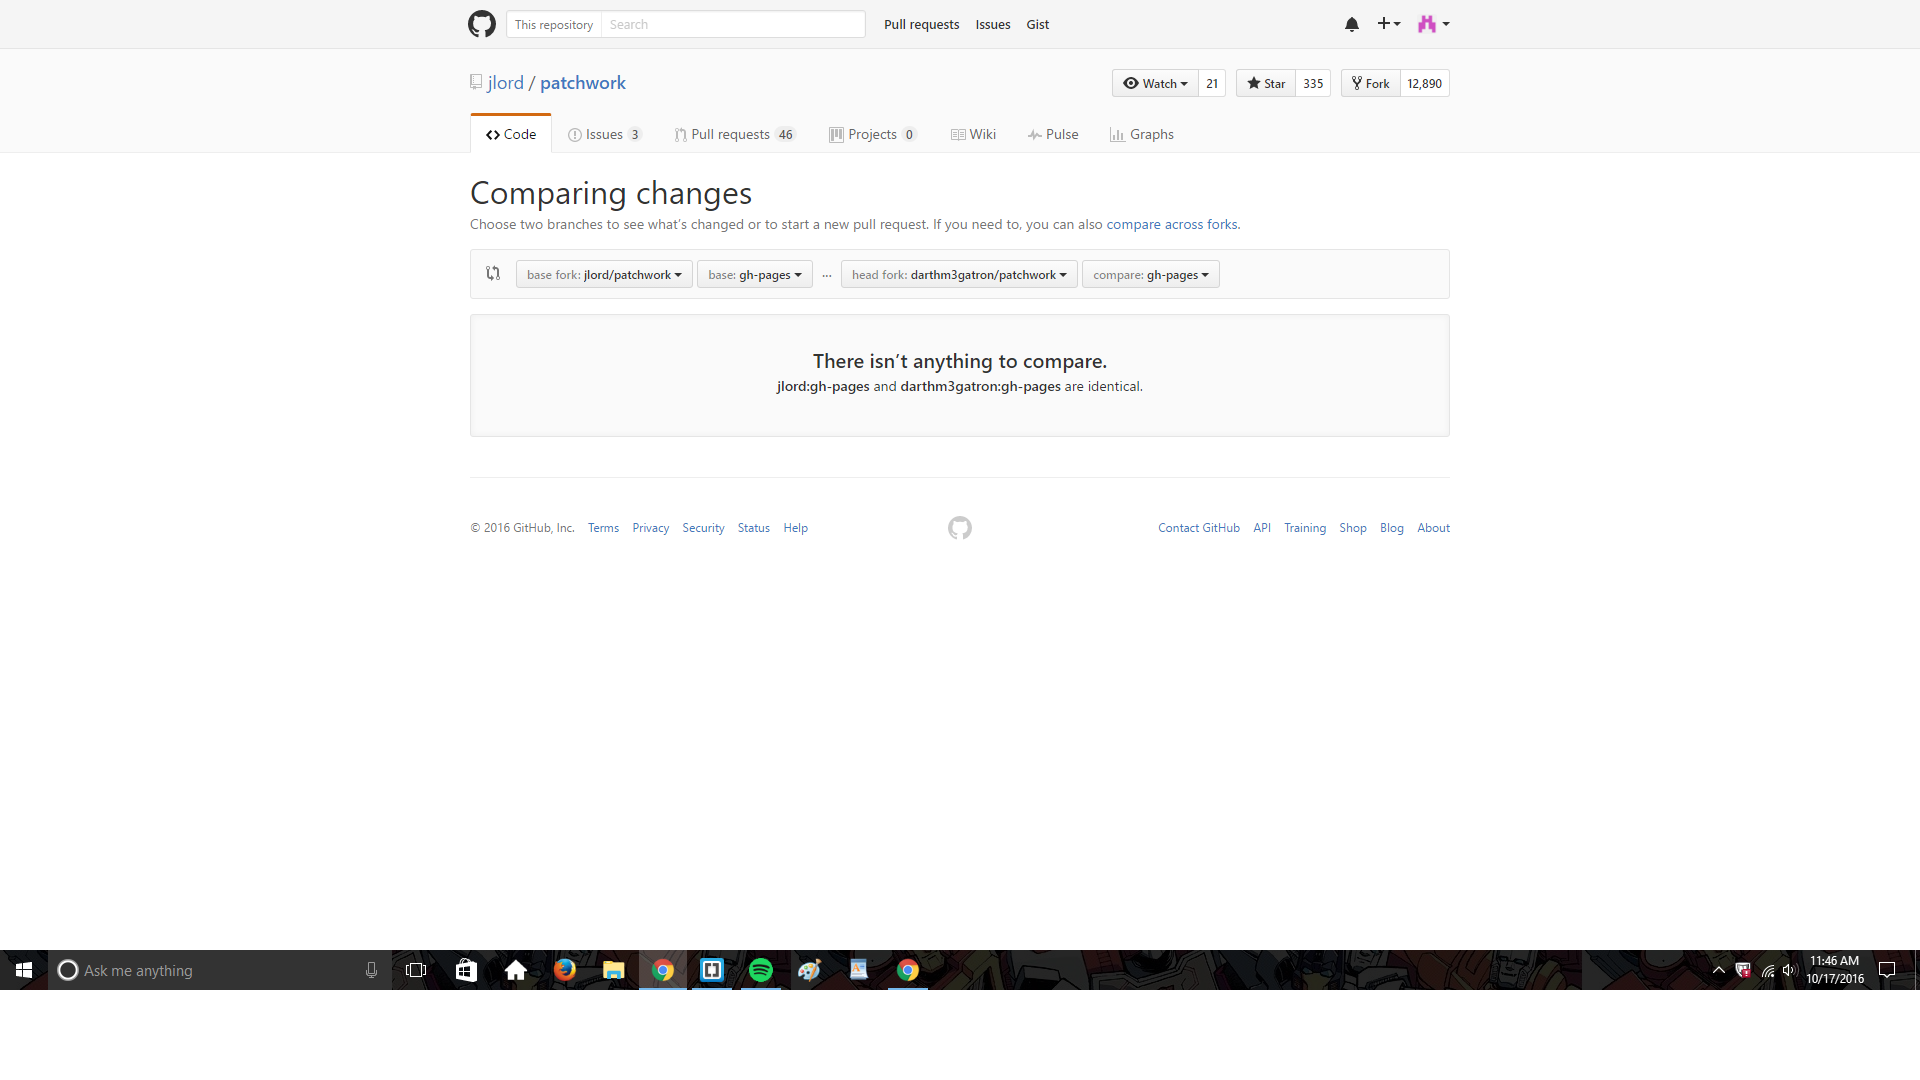Image resolution: width=1920 pixels, height=1080 pixels.
Task: Expand head fork darthm3gatron/patchwork dropdown
Action: point(959,275)
